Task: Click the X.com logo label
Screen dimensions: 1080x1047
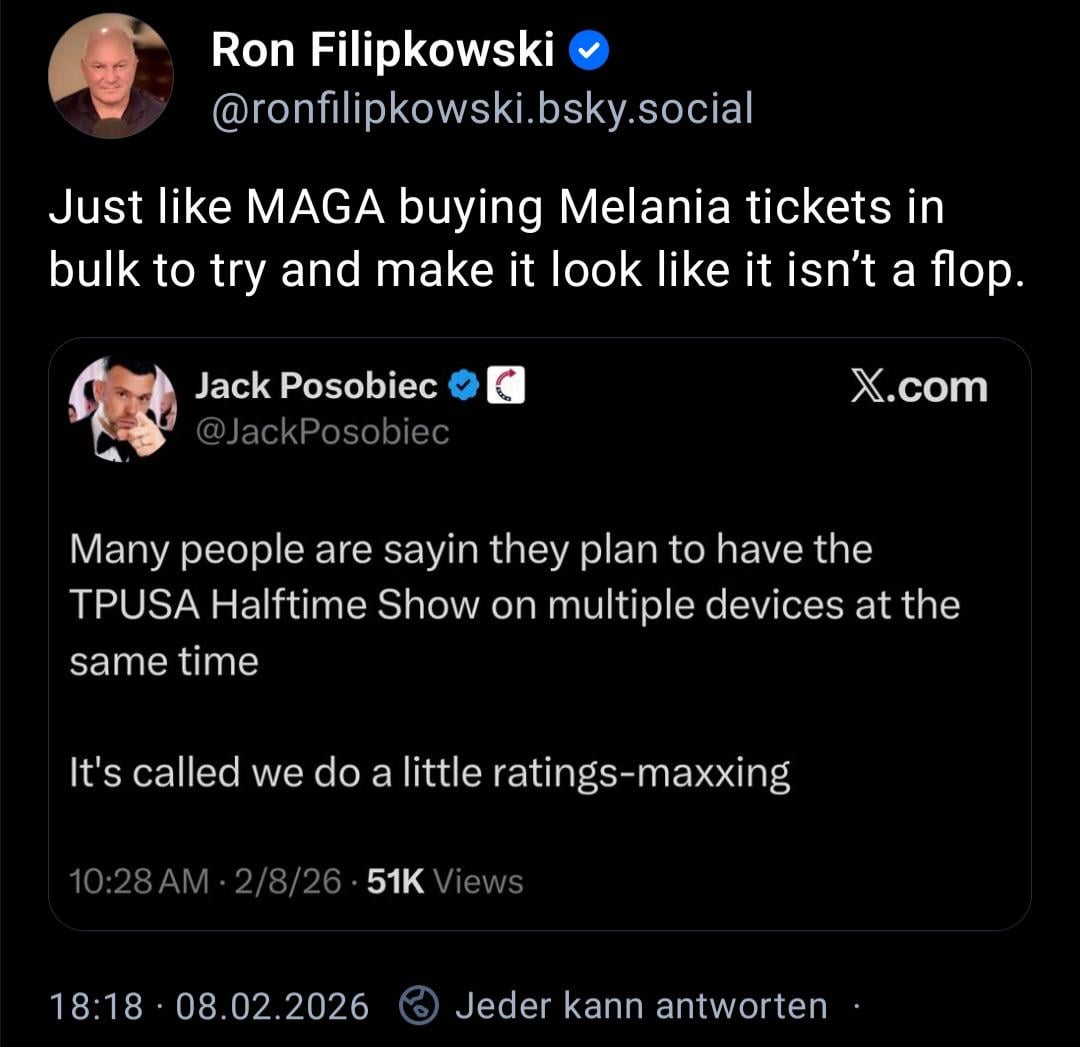Action: 918,386
